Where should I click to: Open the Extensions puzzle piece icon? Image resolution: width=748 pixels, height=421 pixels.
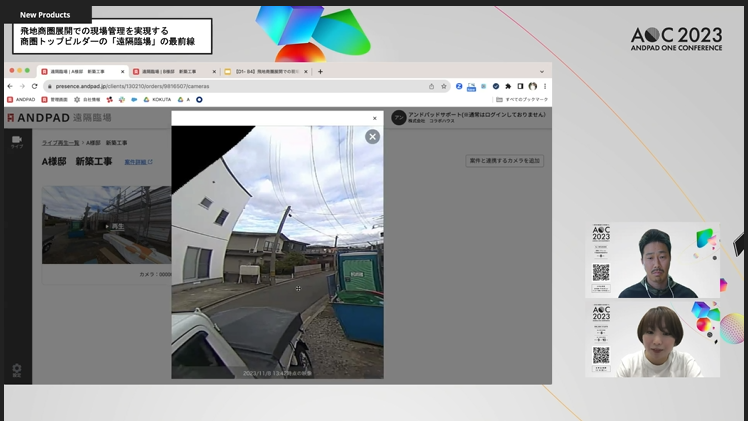point(508,86)
